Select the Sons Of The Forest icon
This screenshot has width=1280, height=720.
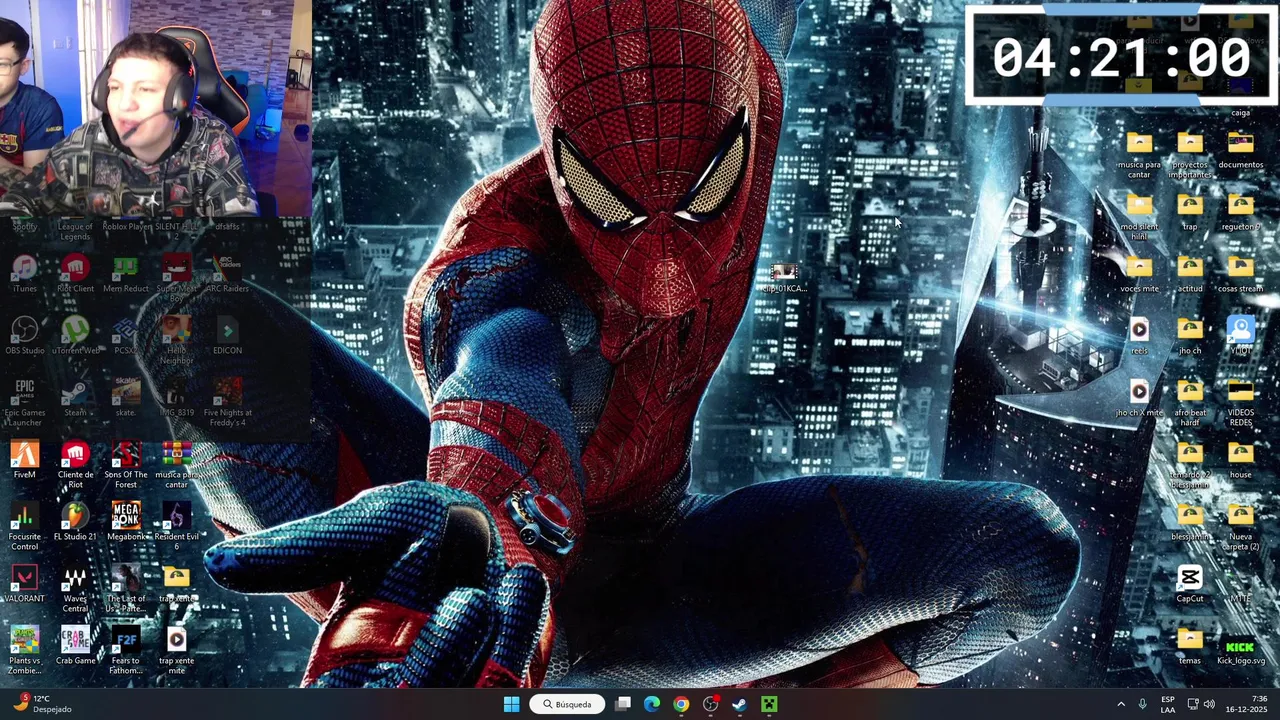(125, 465)
